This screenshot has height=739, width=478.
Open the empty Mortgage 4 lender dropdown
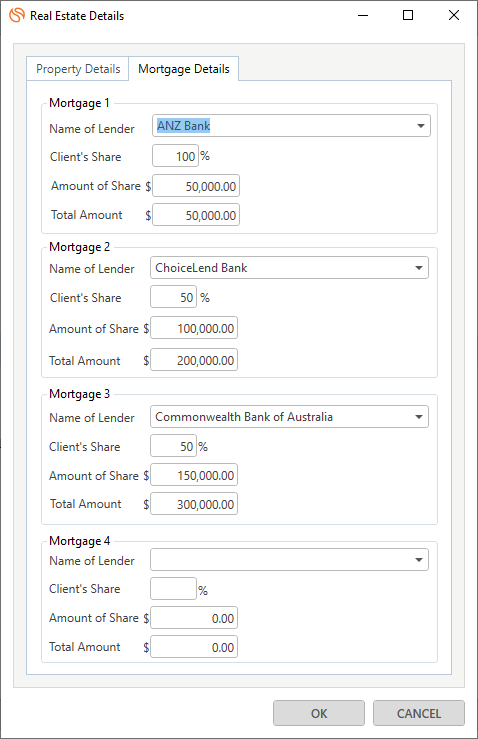pos(289,559)
